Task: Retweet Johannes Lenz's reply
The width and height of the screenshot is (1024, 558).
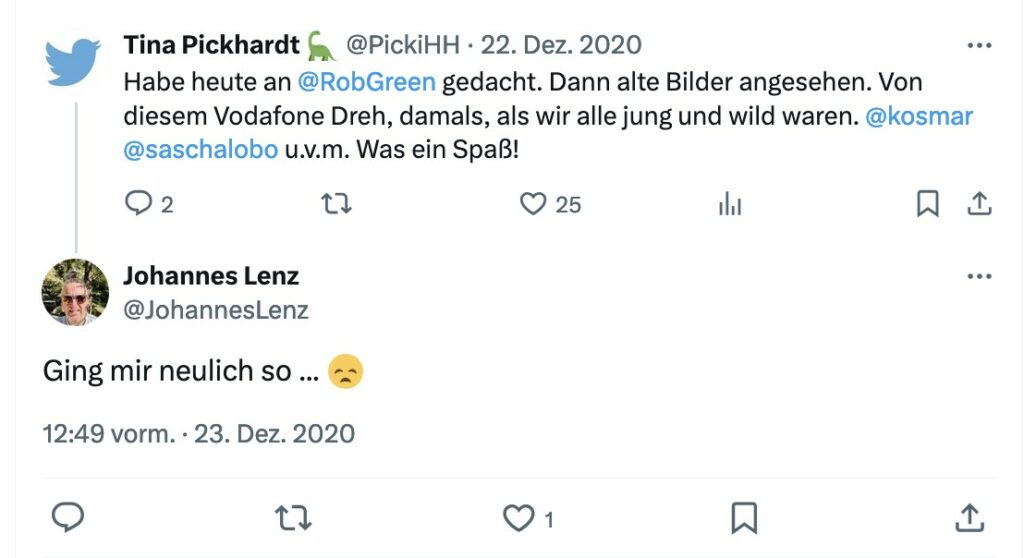Action: 293,518
